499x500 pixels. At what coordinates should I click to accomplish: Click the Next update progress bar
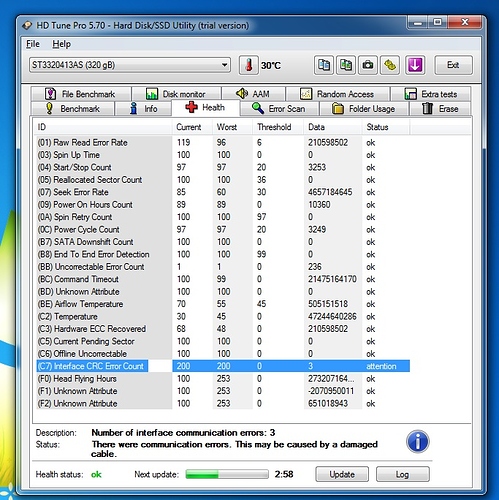227,474
